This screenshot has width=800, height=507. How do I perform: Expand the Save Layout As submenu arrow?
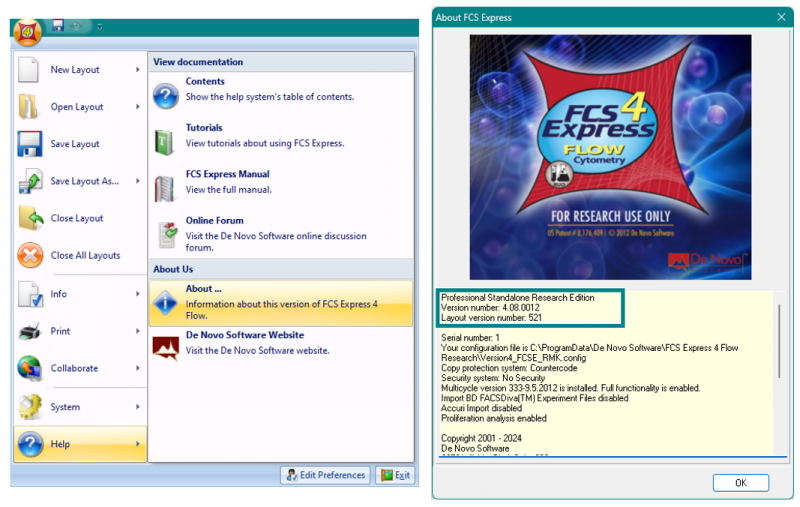click(x=138, y=181)
